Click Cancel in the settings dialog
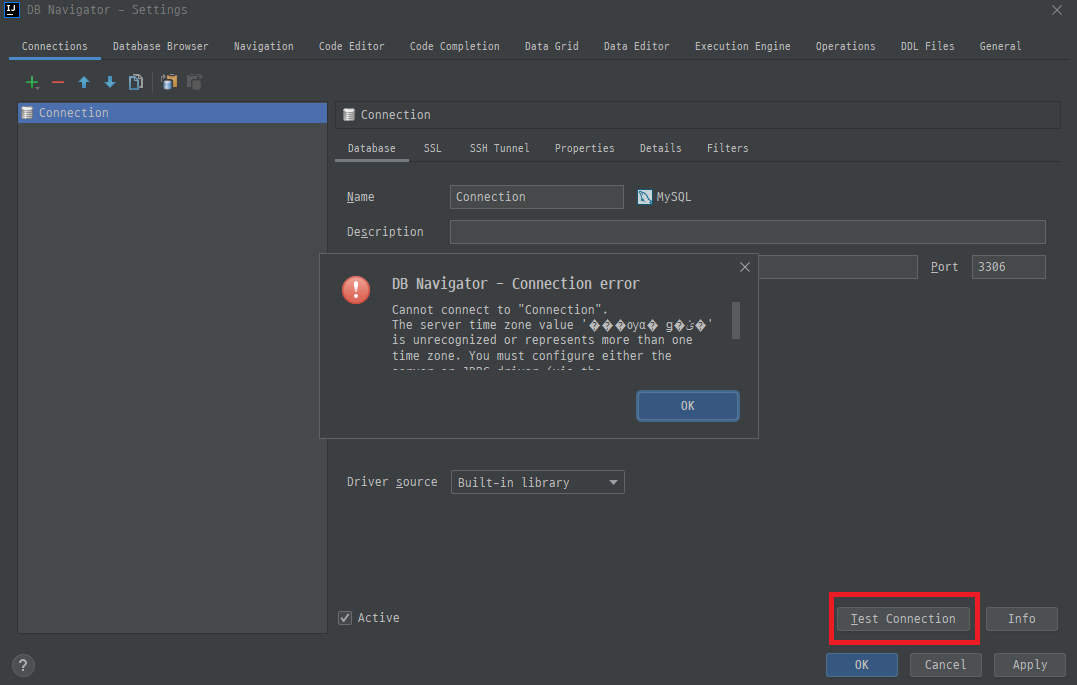1077x685 pixels. (945, 664)
